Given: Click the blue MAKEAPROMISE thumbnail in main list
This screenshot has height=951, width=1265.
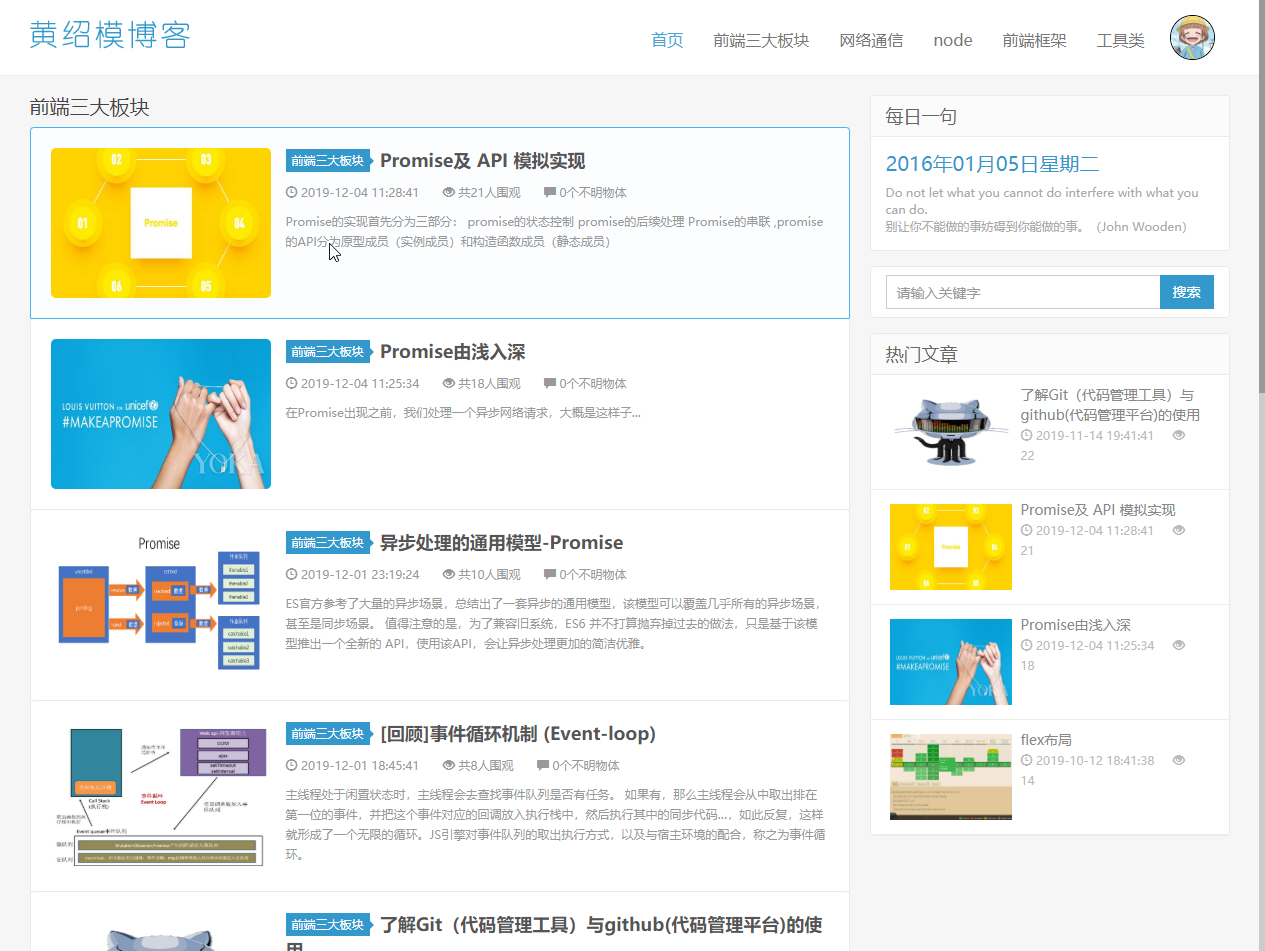Looking at the screenshot, I should [x=161, y=414].
